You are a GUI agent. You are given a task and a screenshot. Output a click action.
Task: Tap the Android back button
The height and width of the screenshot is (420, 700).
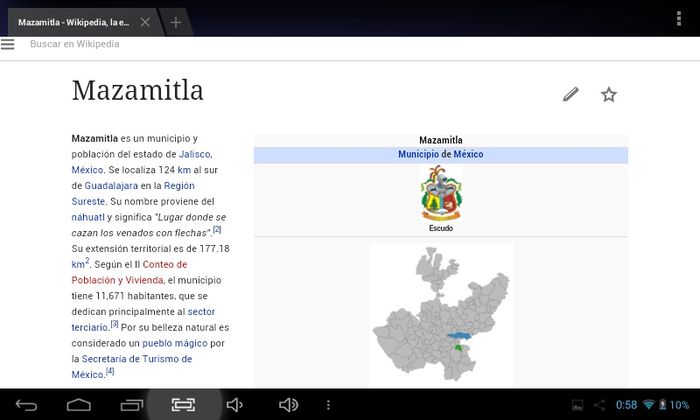click(26, 405)
